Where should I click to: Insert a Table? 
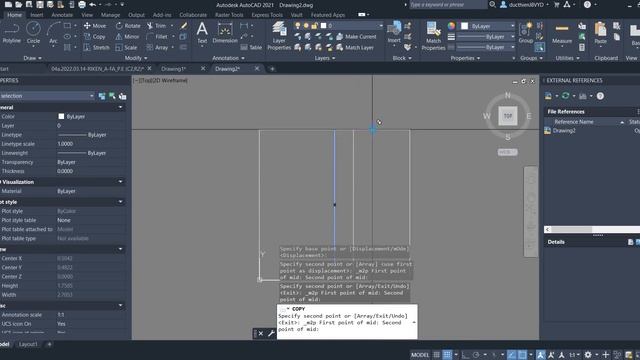251,47
